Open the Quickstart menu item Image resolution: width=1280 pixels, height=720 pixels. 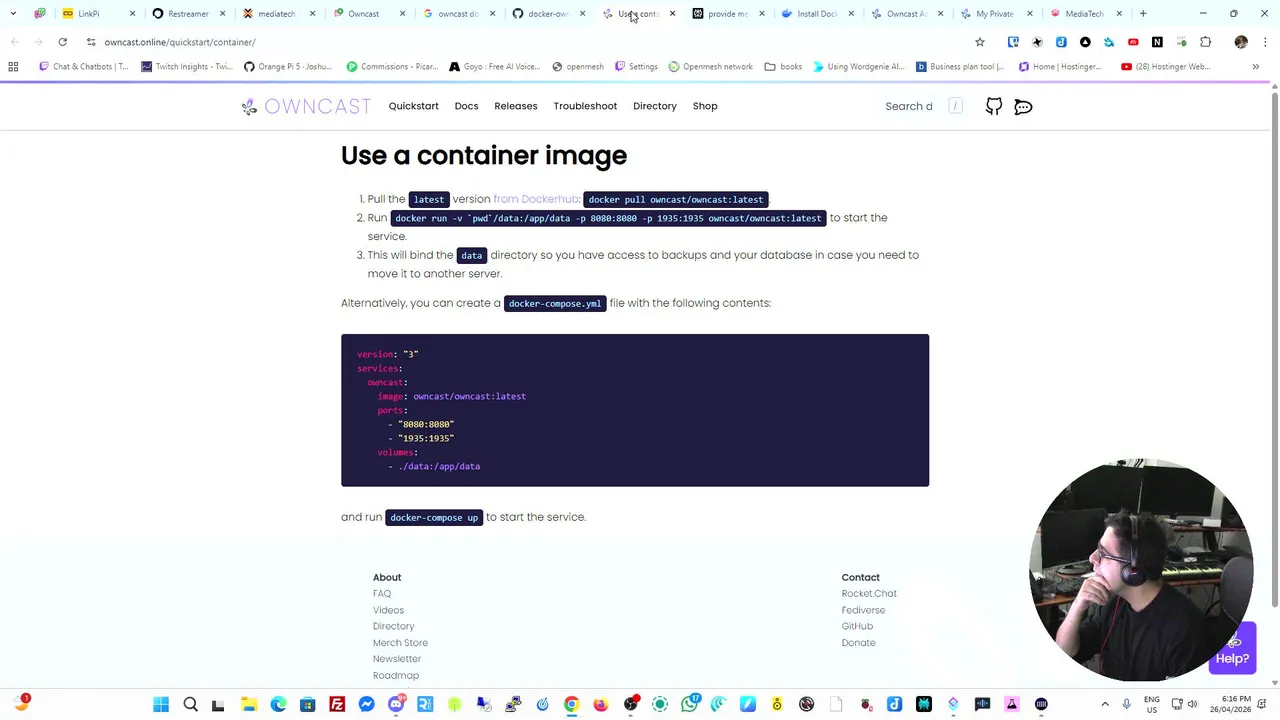point(413,106)
